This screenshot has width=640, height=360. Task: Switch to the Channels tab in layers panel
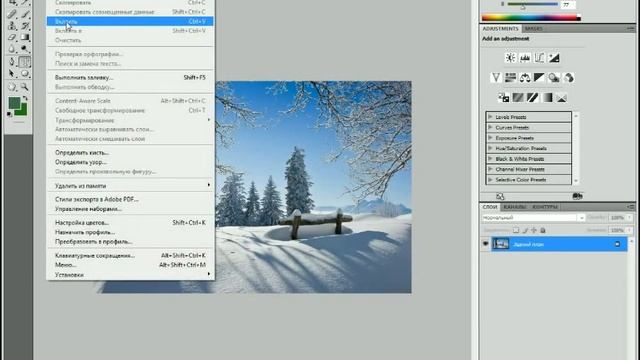514,207
